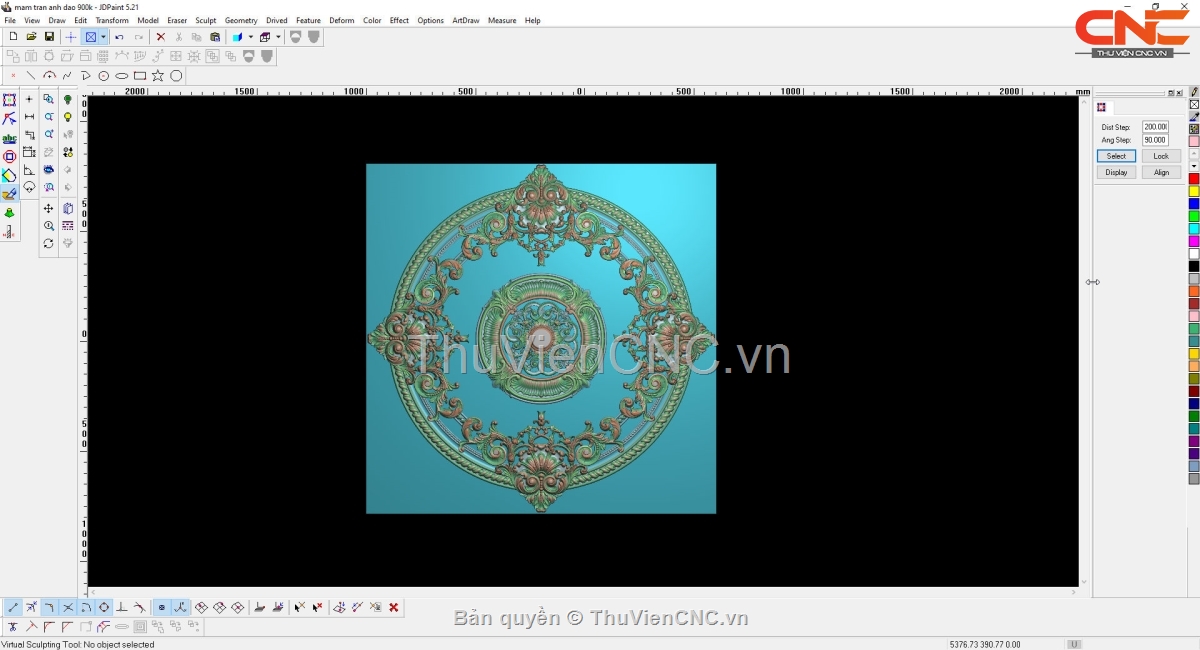Toggle the intersection snap button
The width and height of the screenshot is (1200, 650).
(x=68, y=607)
